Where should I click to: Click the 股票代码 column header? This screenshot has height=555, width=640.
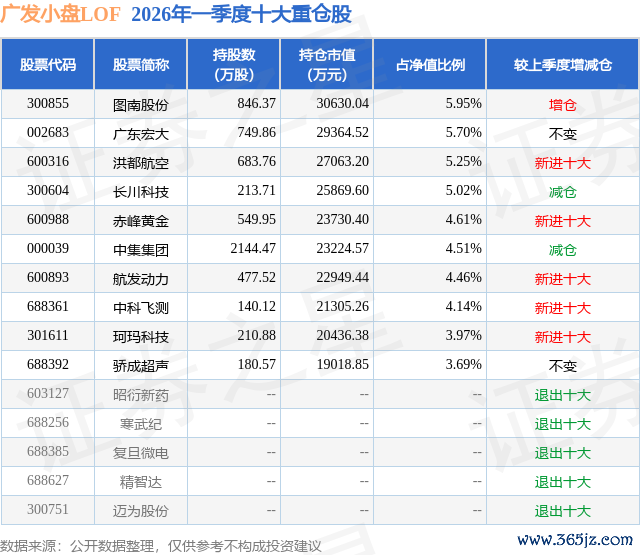click(48, 64)
